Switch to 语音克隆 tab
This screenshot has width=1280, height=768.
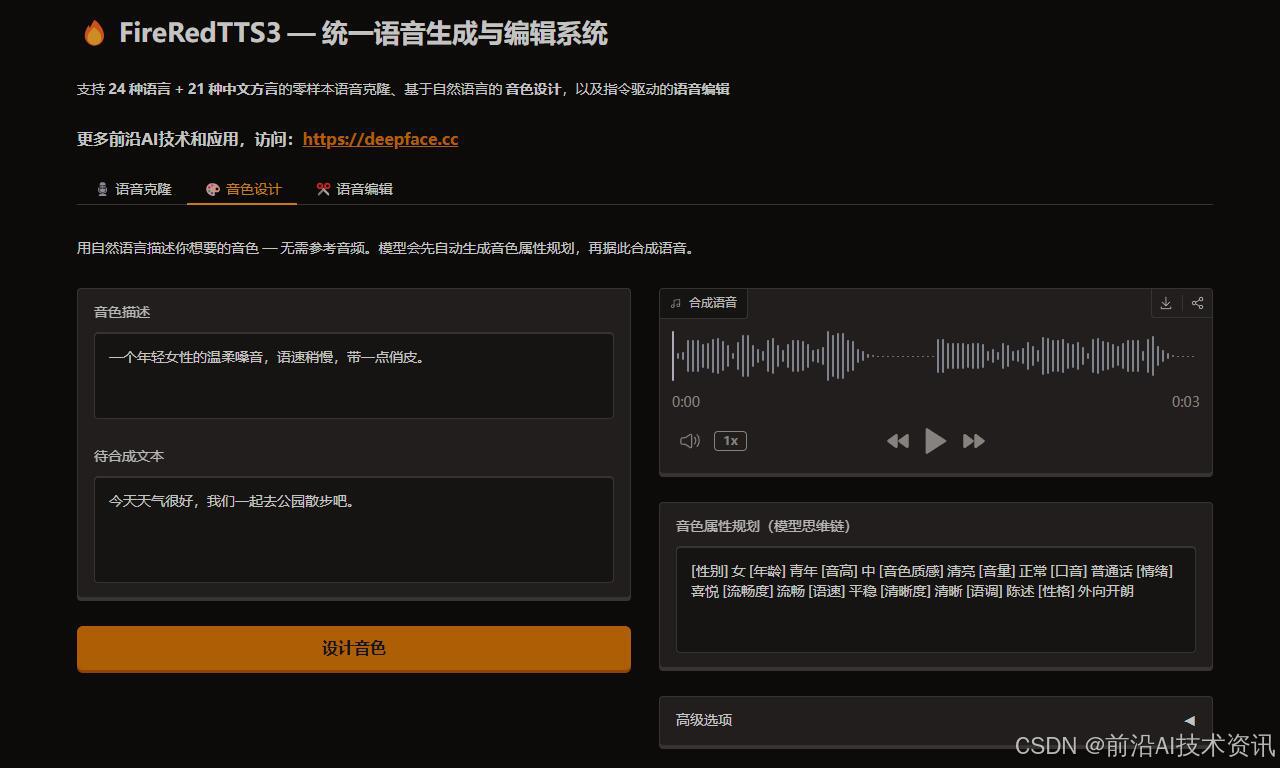tap(133, 189)
